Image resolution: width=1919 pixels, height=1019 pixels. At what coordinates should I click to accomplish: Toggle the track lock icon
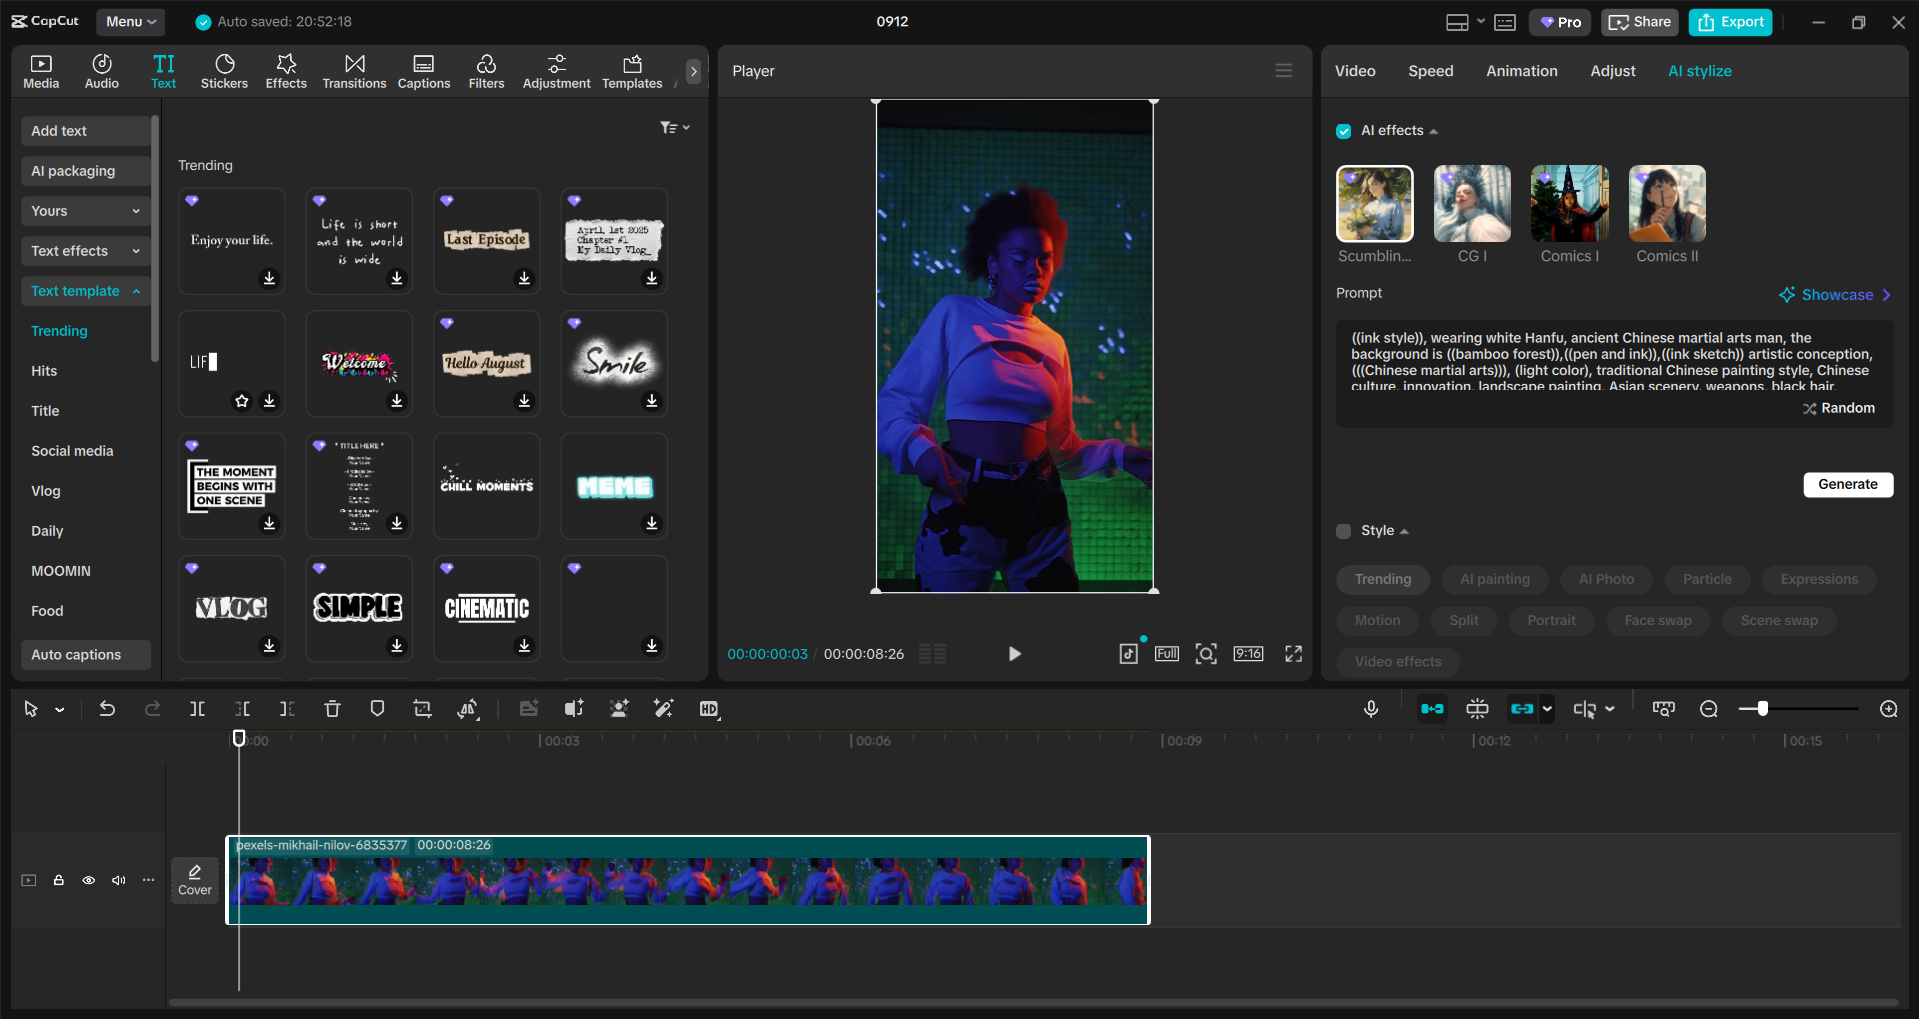[x=59, y=880]
